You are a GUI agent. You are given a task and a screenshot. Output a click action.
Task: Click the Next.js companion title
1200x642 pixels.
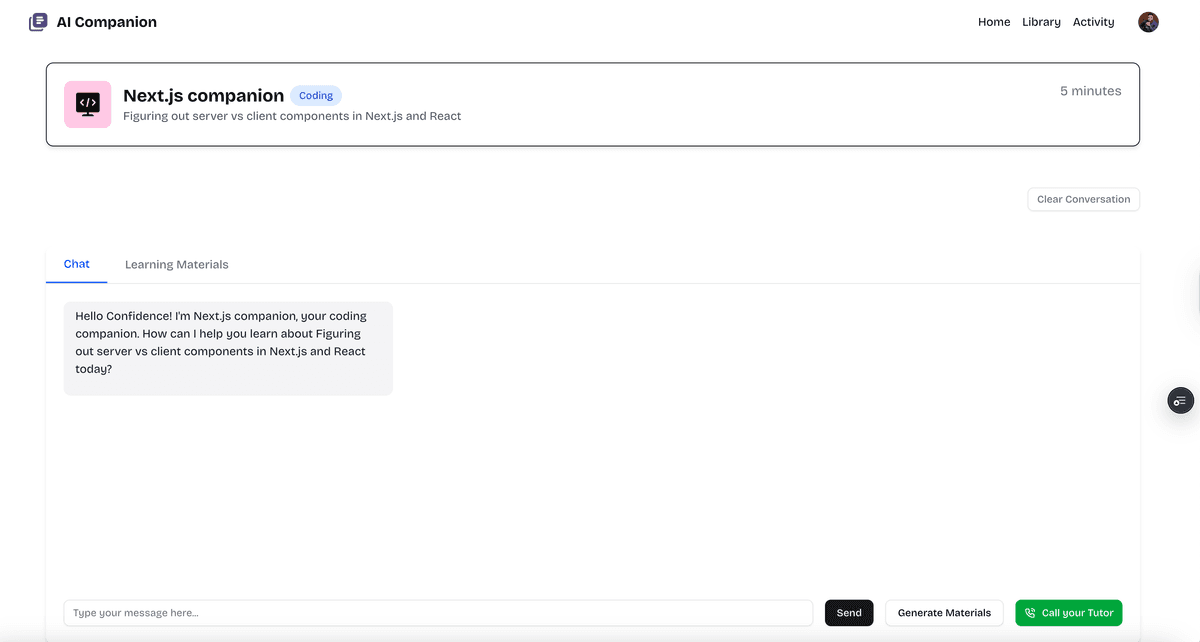(204, 96)
